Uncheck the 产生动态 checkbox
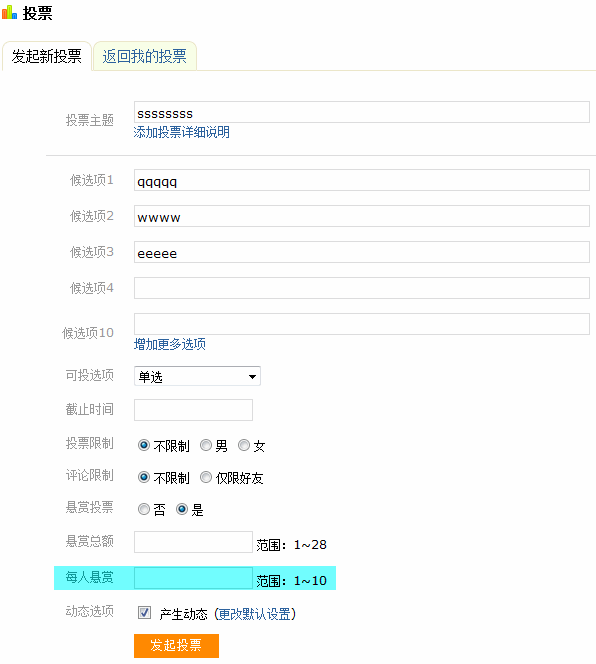Screen dimensions: 596x664 144,612
